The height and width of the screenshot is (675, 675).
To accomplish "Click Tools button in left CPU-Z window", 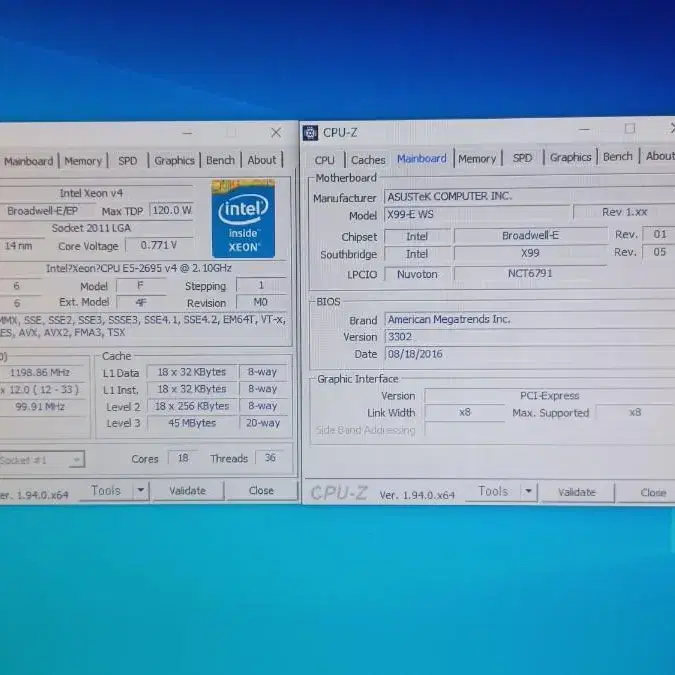I will (x=106, y=491).
